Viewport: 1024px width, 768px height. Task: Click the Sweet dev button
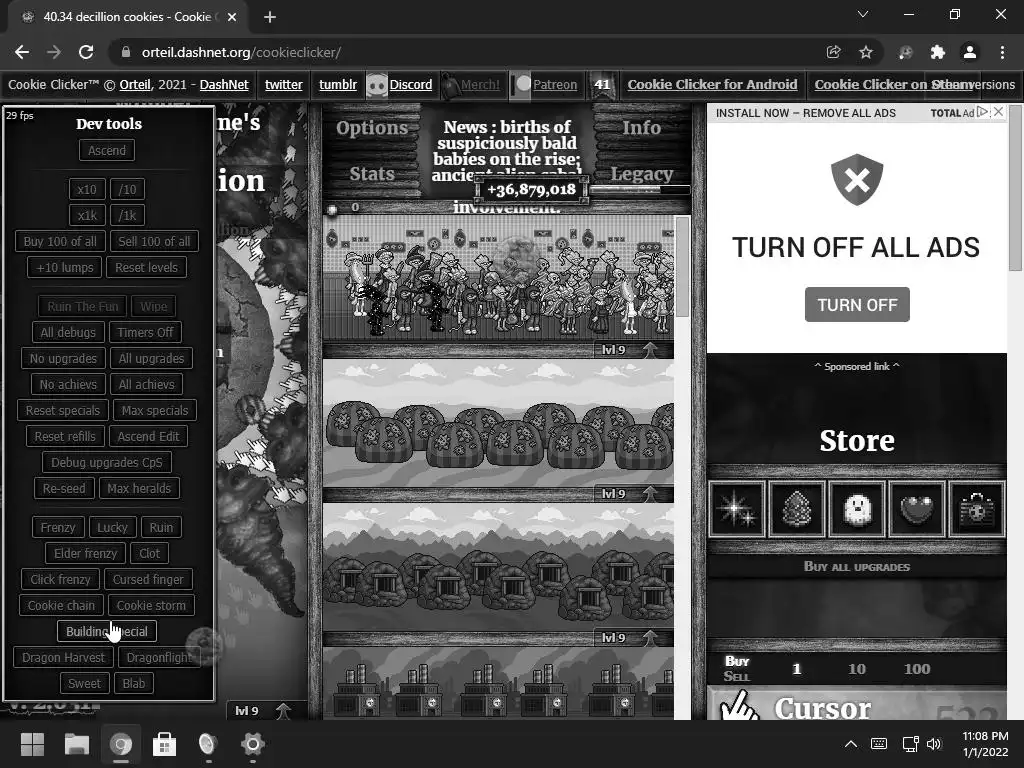(84, 684)
